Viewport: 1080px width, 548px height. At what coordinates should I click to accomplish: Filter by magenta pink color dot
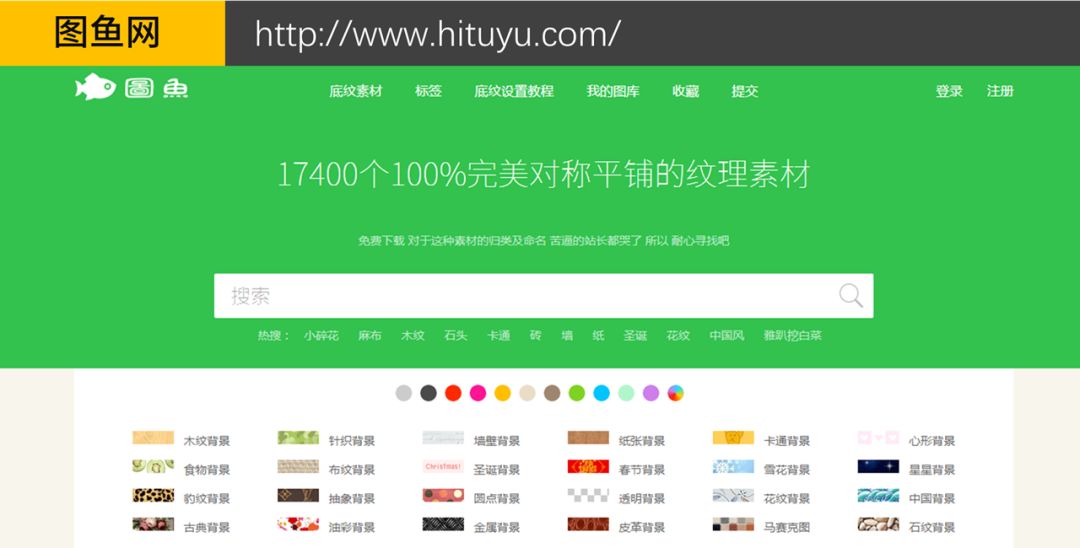[478, 393]
